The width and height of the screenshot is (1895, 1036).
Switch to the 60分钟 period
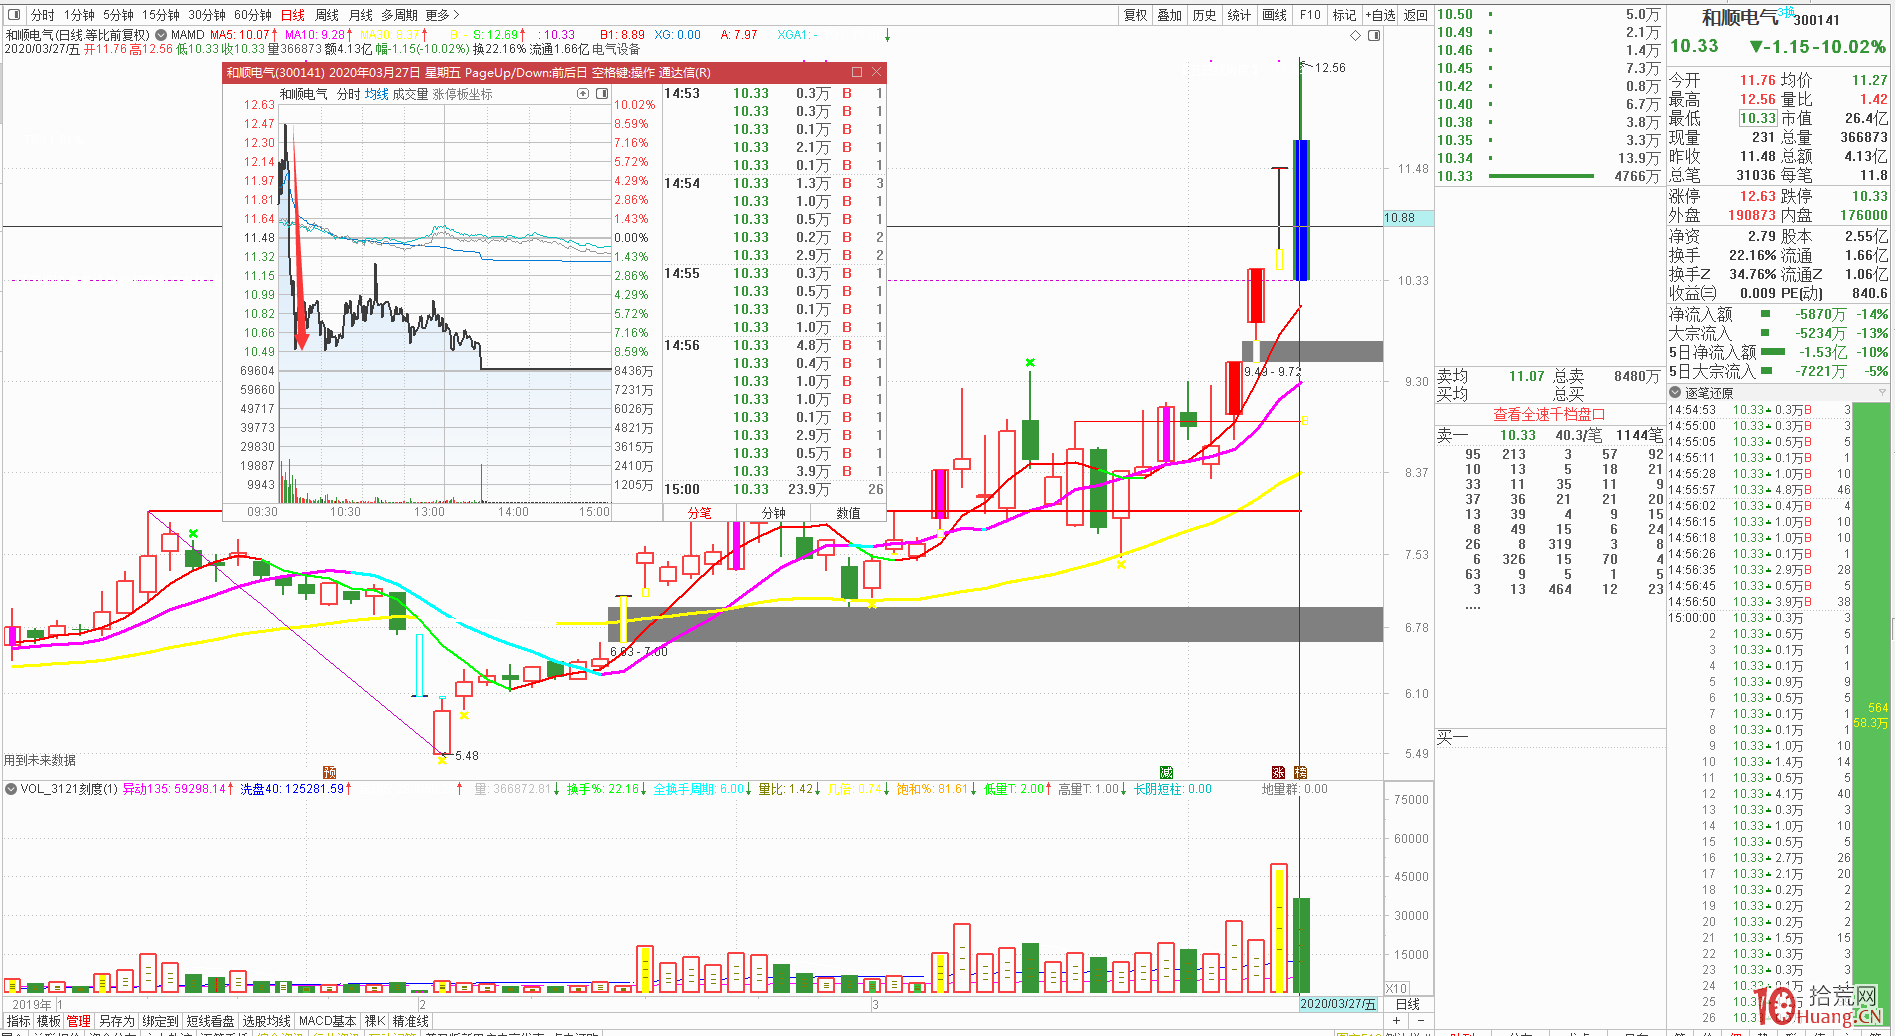click(253, 15)
